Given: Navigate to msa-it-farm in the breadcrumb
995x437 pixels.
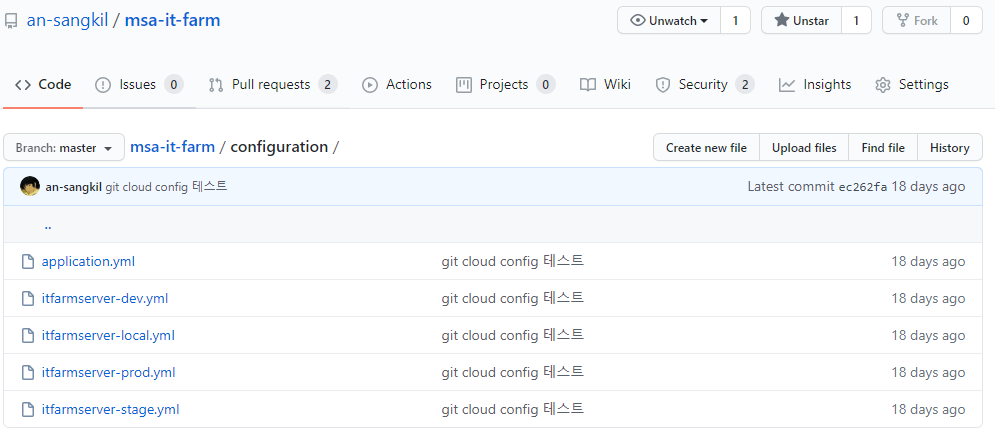Looking at the screenshot, I should click(x=173, y=147).
